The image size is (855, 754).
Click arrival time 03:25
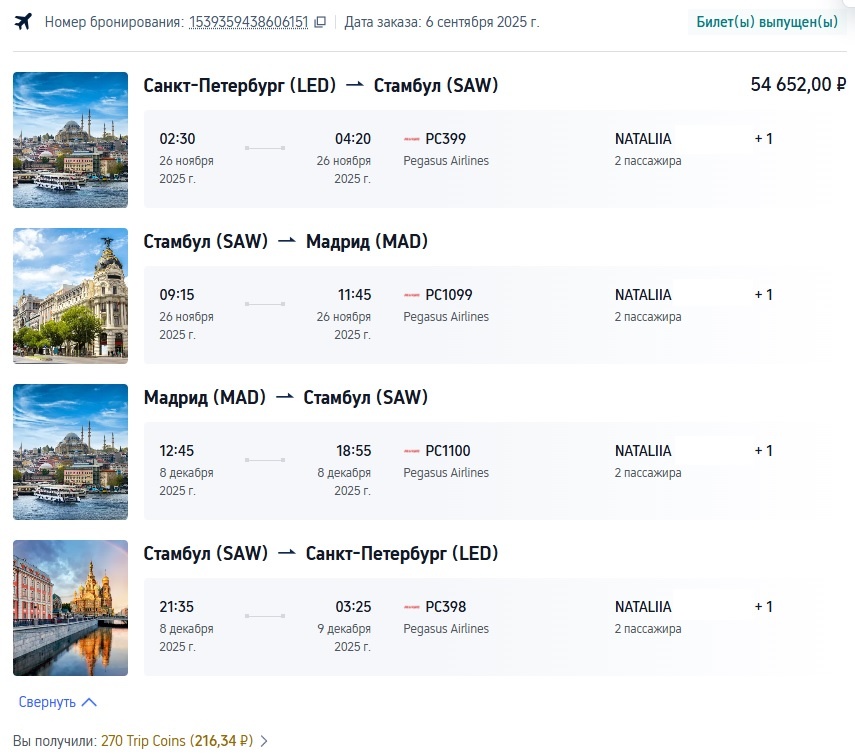click(x=353, y=607)
